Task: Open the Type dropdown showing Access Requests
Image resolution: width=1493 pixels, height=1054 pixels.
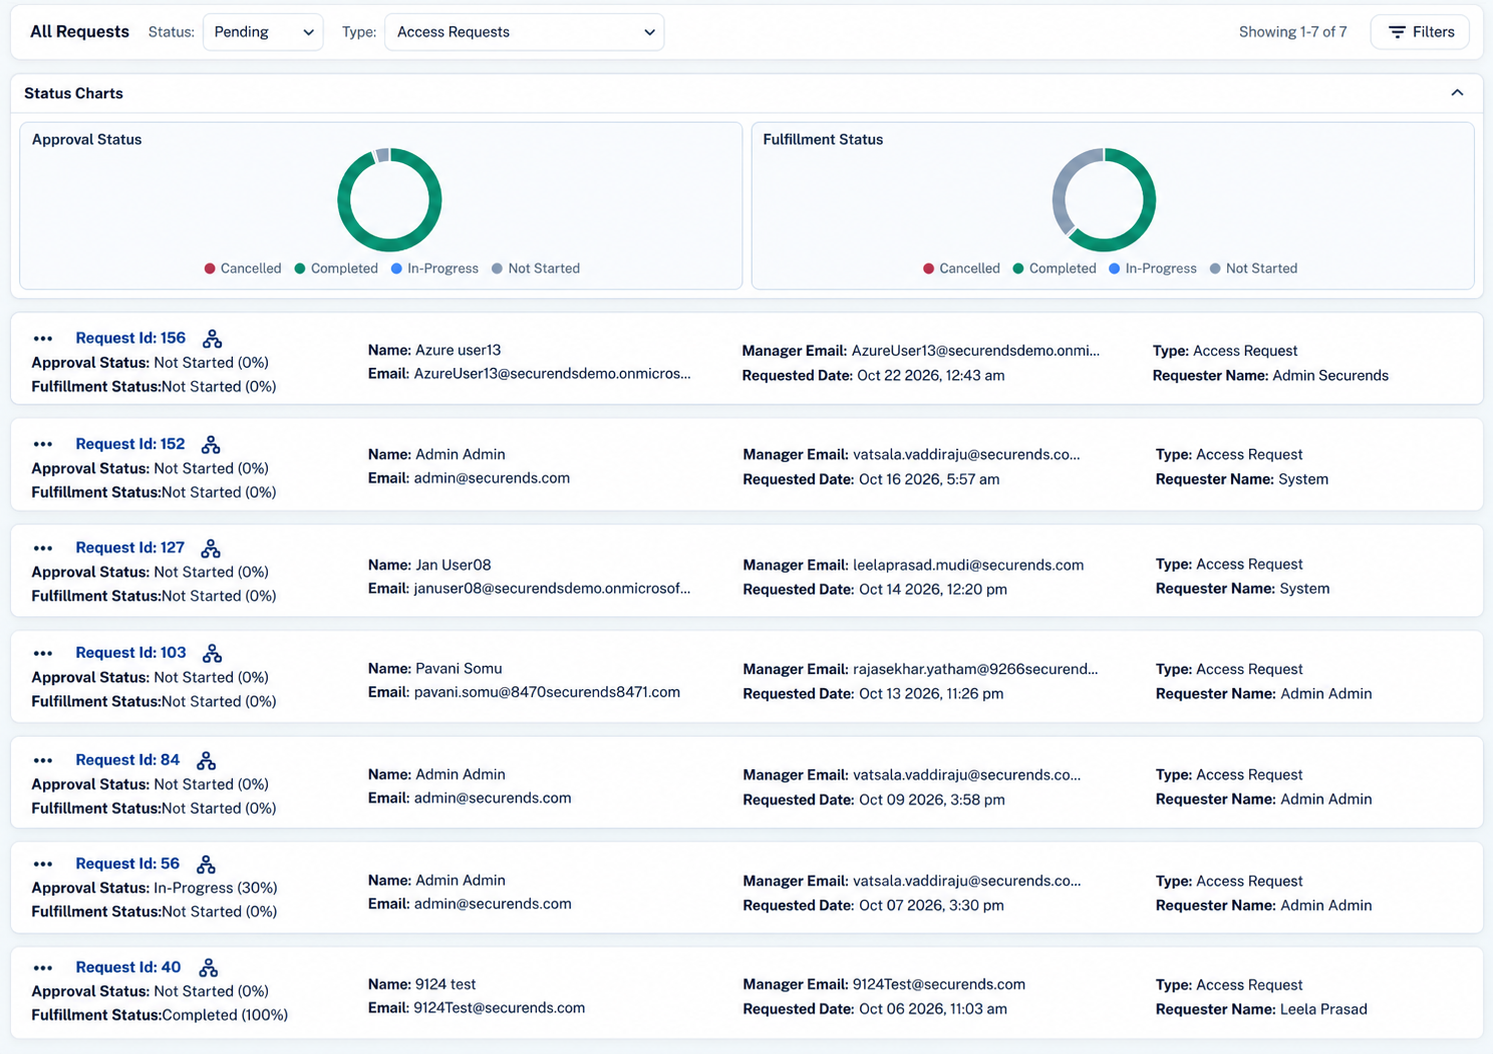Action: click(x=524, y=32)
